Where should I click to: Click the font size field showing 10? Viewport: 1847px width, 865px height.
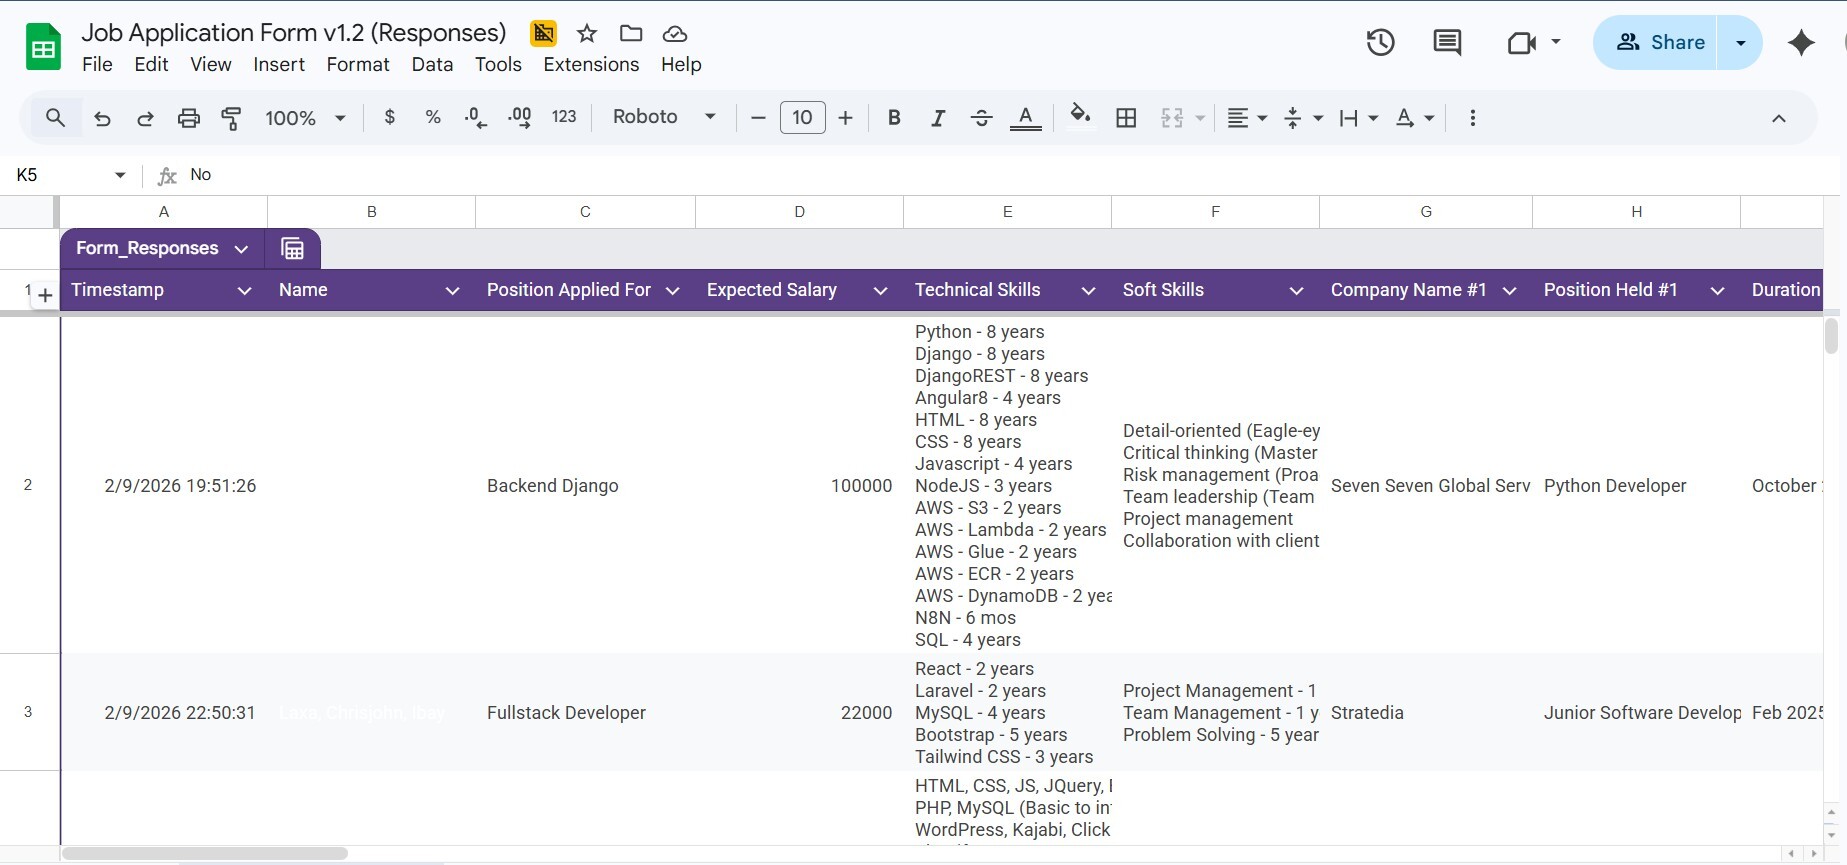[802, 118]
